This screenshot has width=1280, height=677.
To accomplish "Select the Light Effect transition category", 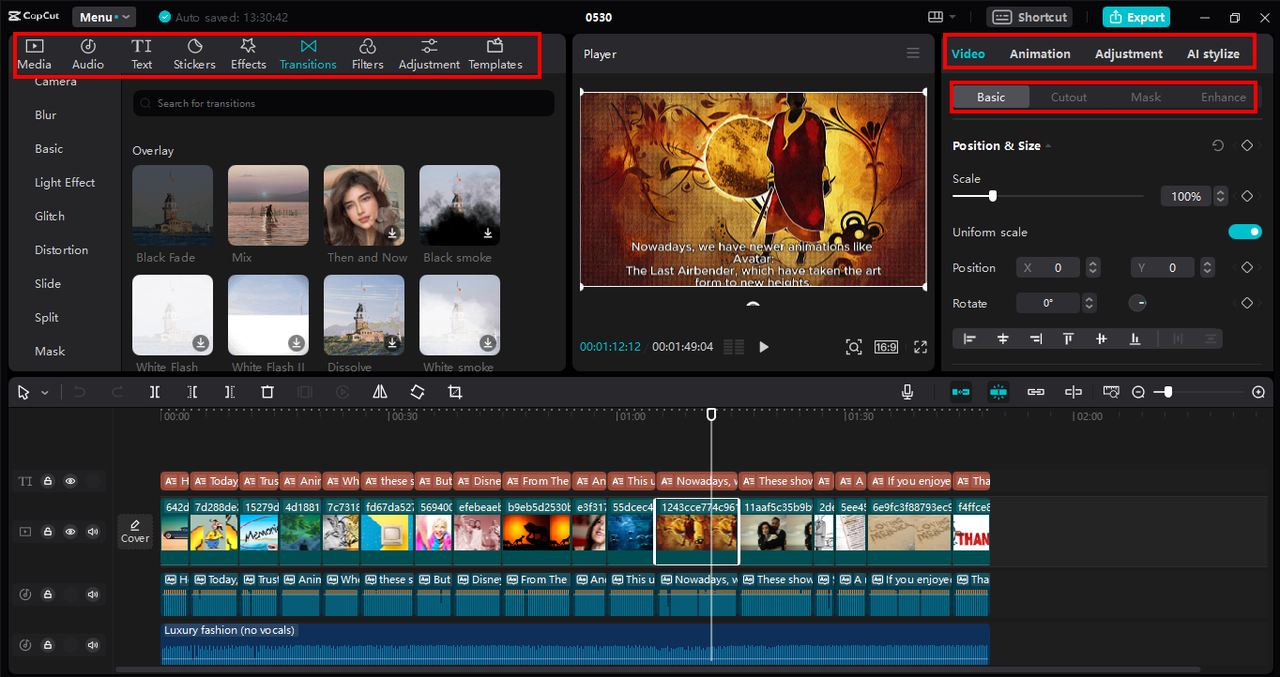I will [x=65, y=182].
